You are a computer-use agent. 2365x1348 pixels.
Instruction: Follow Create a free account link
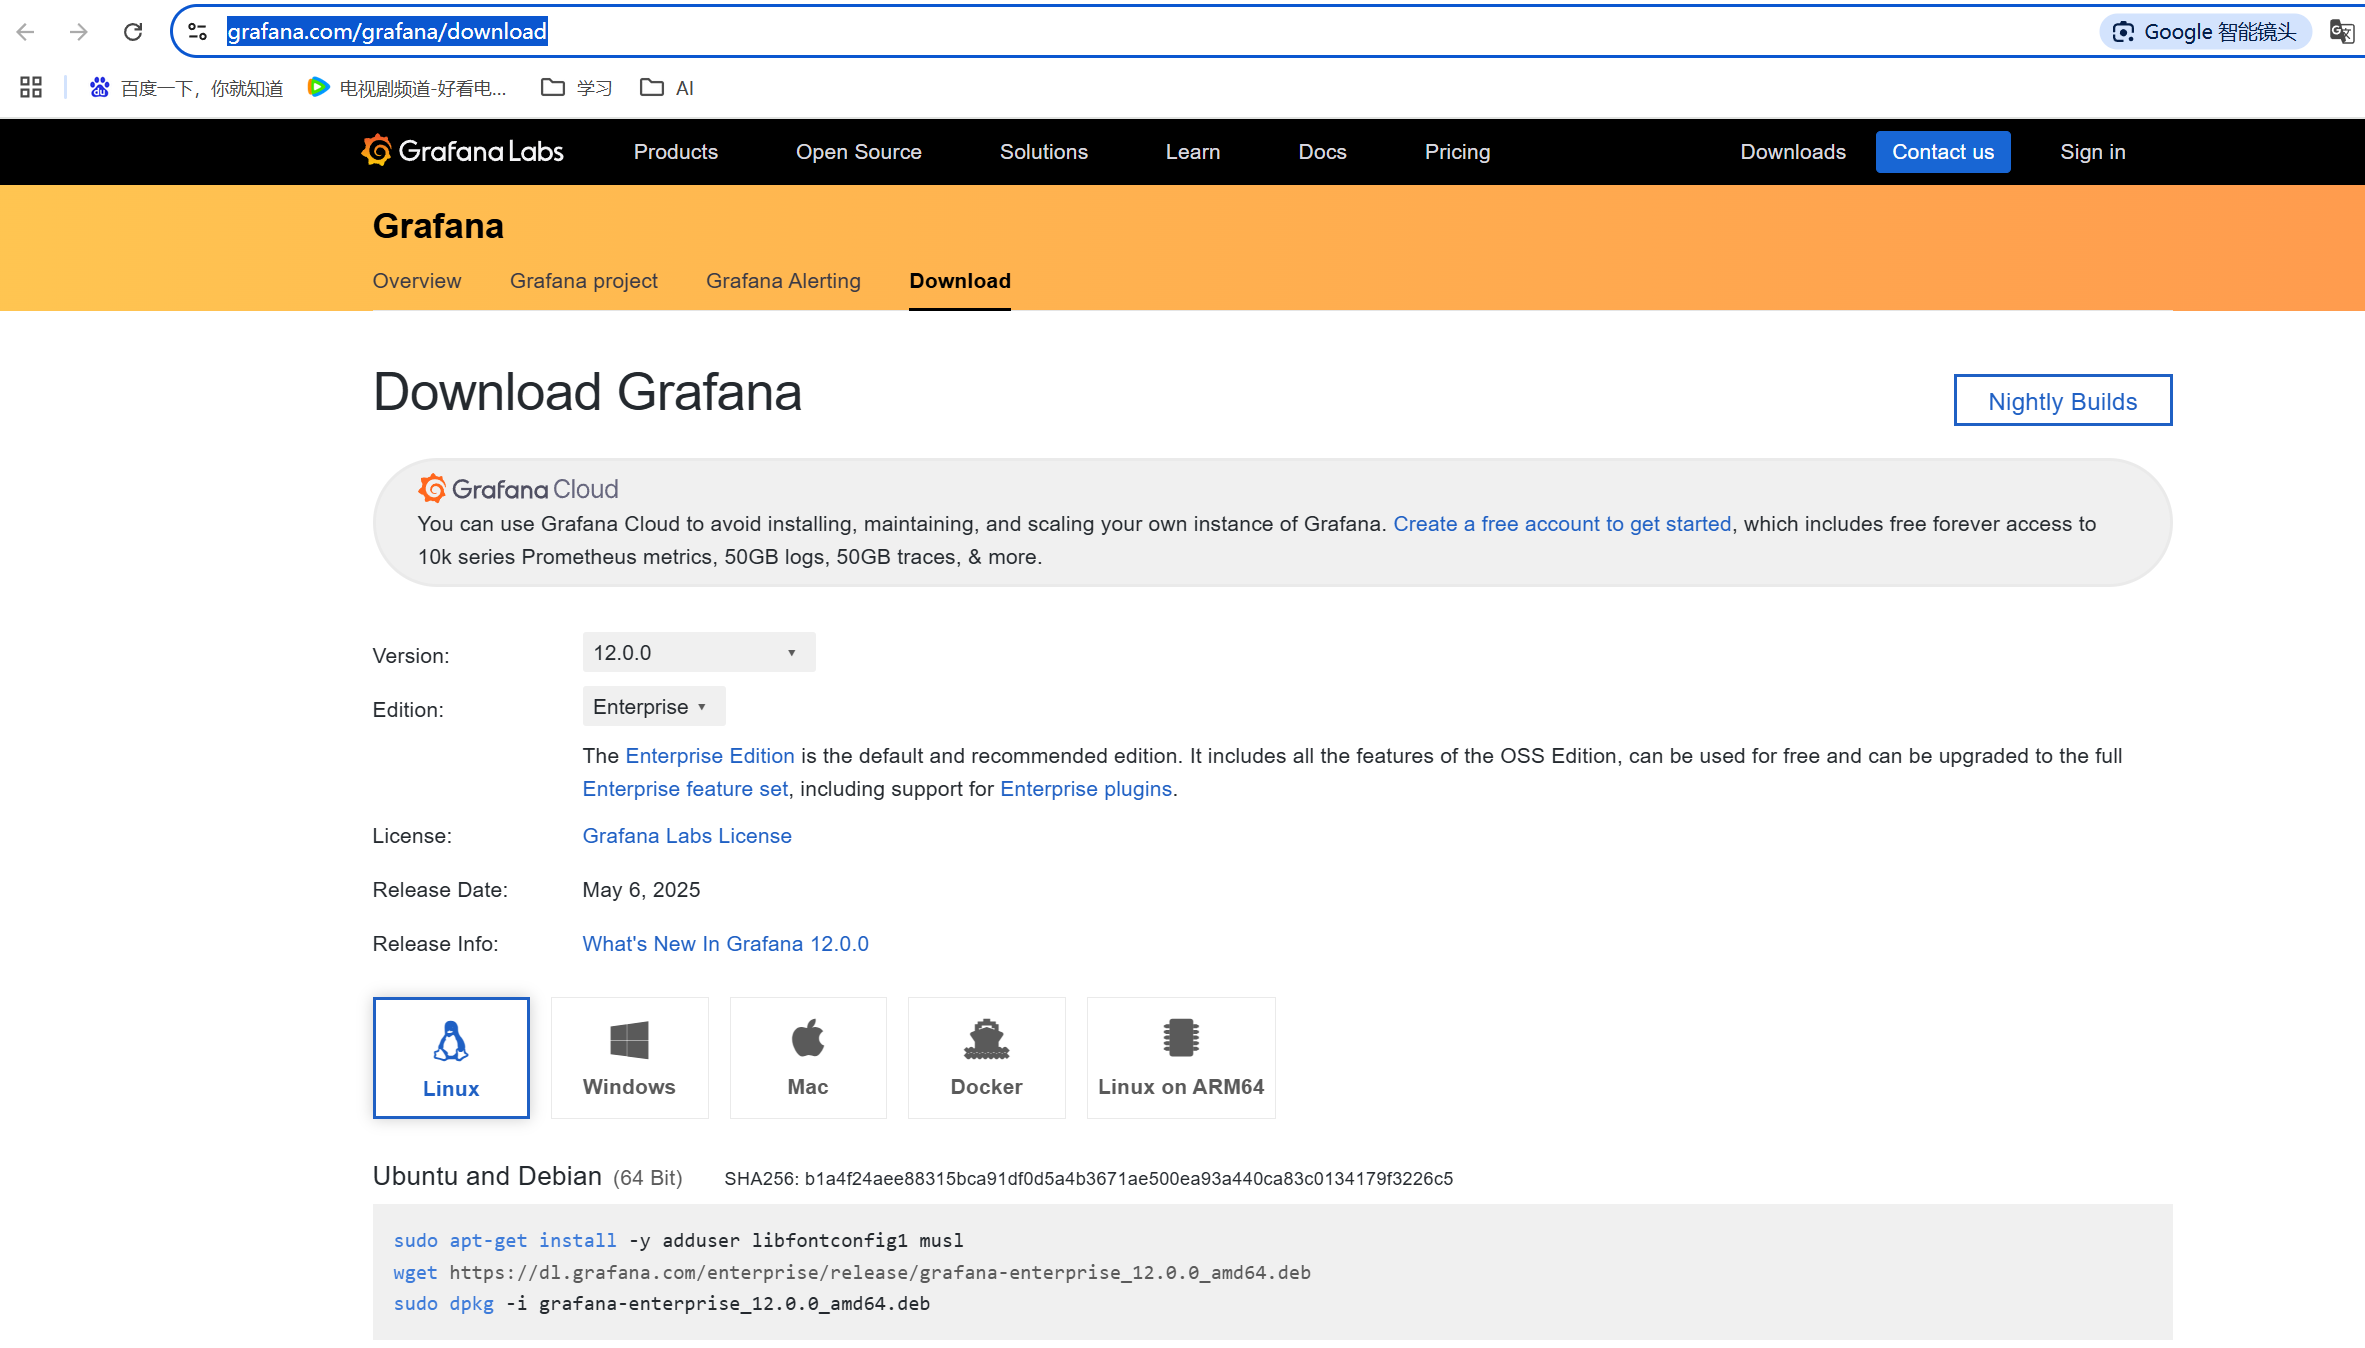(x=1562, y=524)
